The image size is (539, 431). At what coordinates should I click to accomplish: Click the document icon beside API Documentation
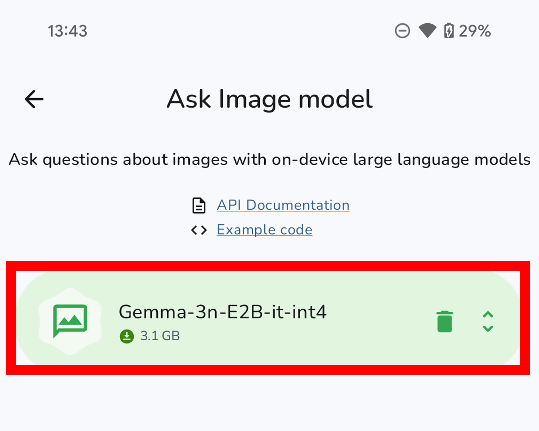coord(199,206)
